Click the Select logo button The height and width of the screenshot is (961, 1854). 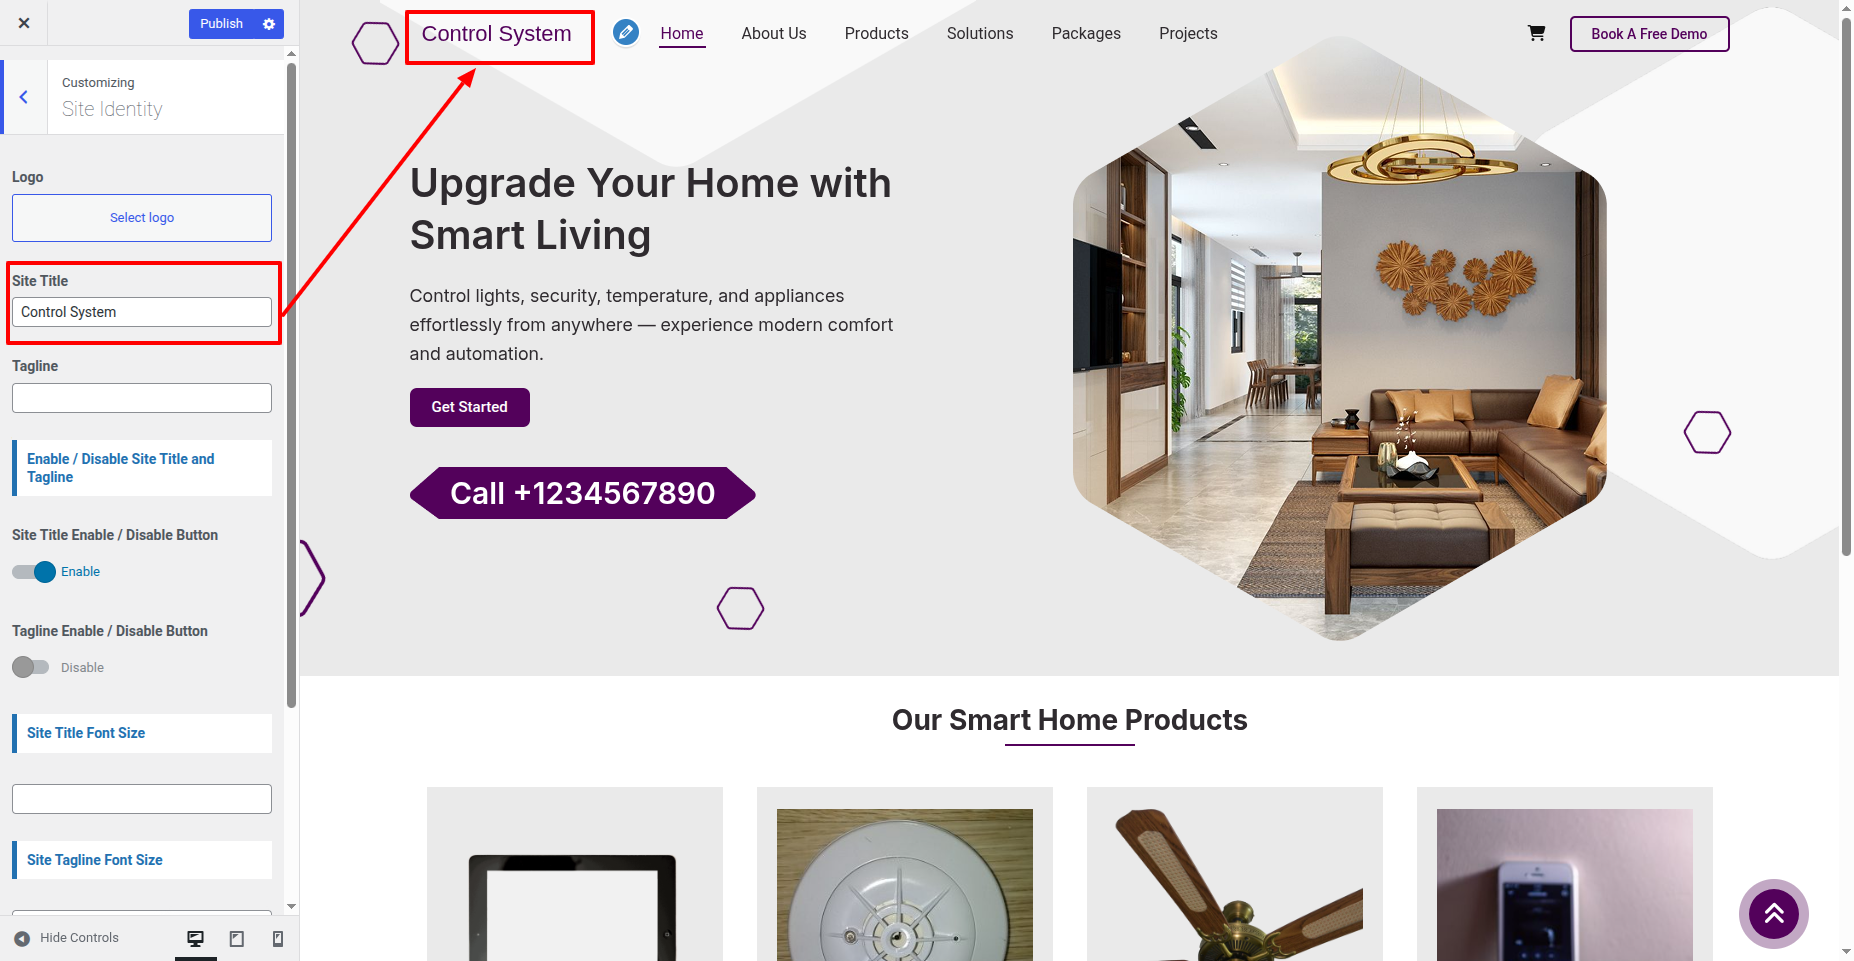(142, 218)
